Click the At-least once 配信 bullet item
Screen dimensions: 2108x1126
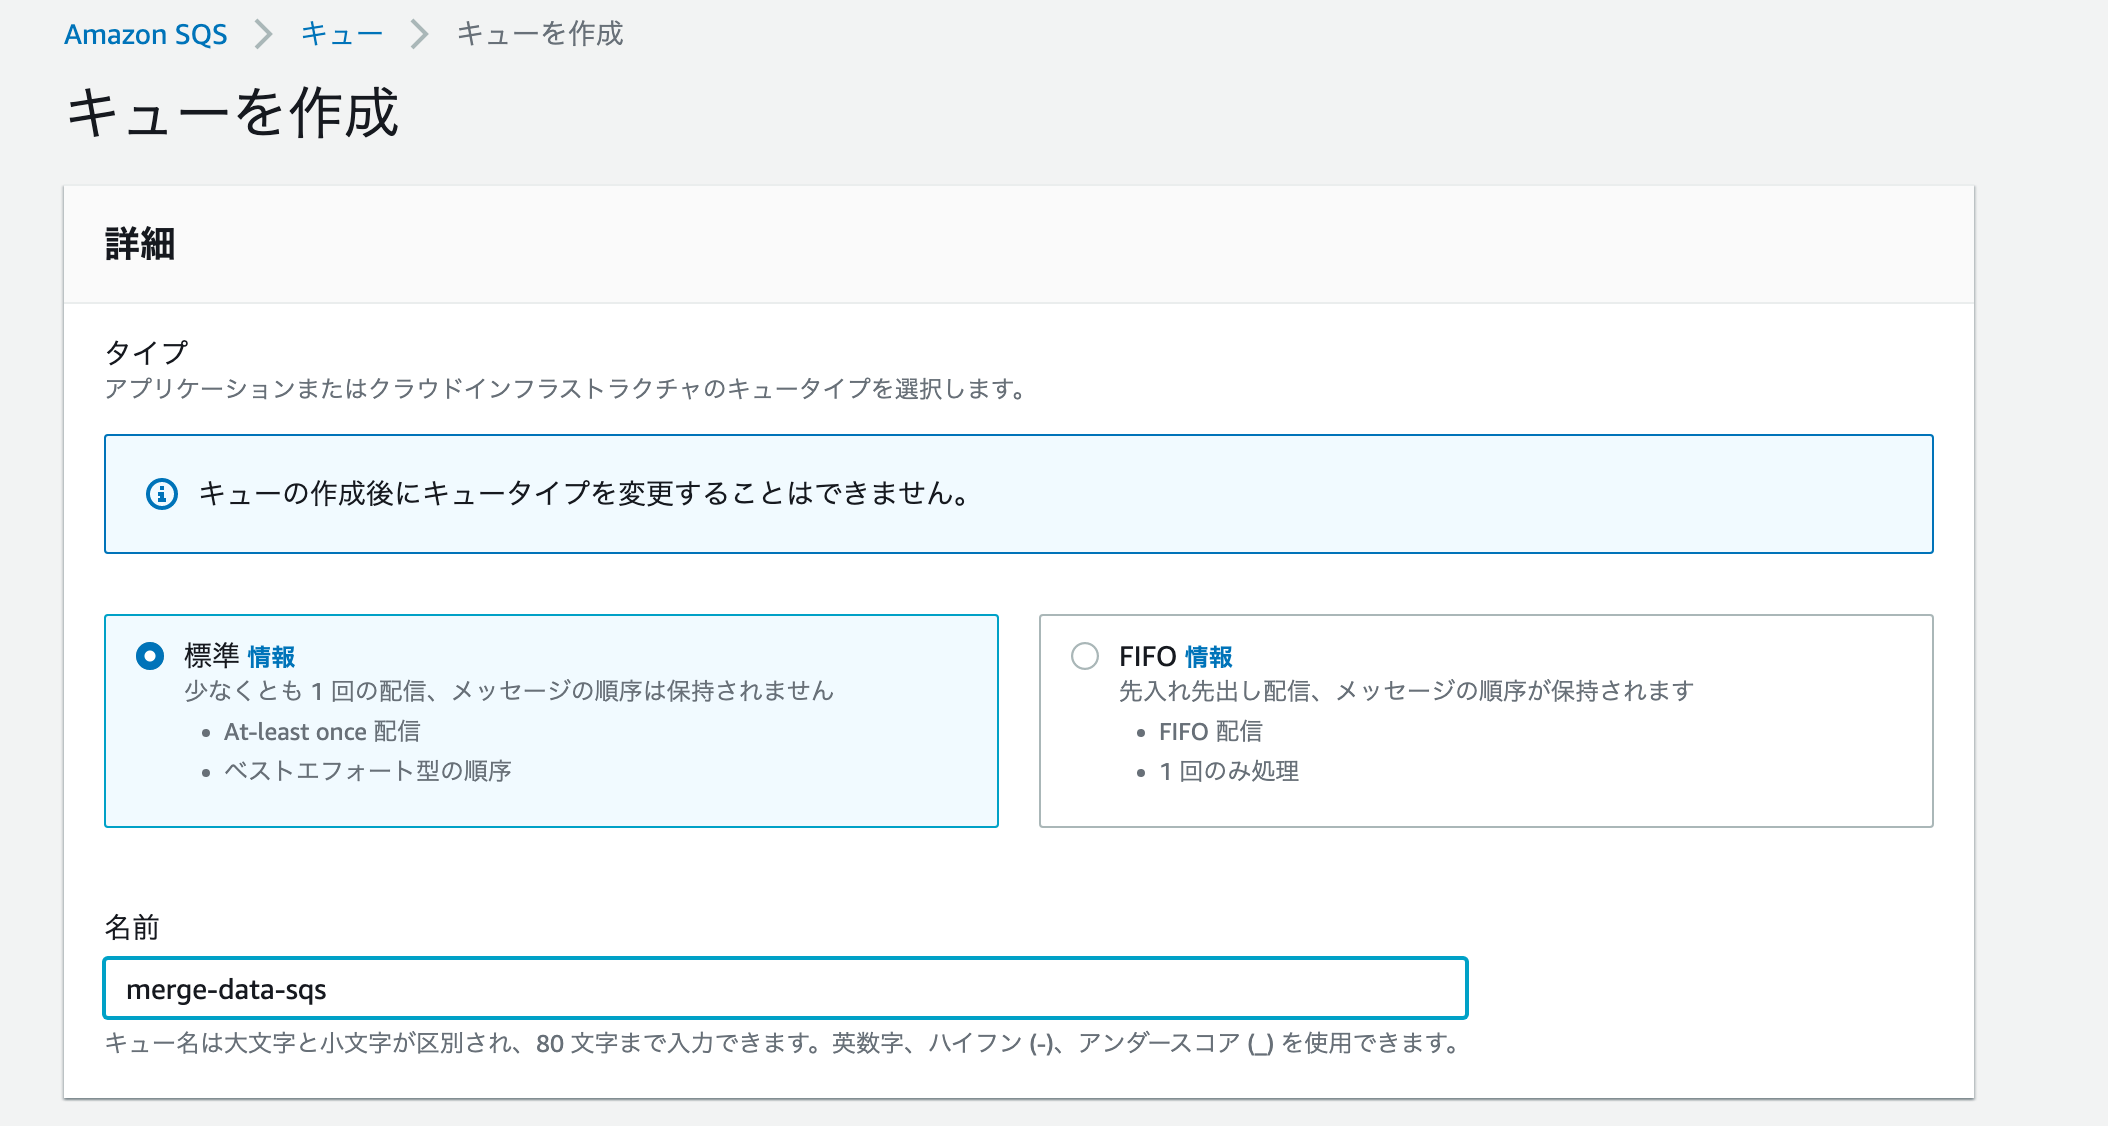pos(321,732)
